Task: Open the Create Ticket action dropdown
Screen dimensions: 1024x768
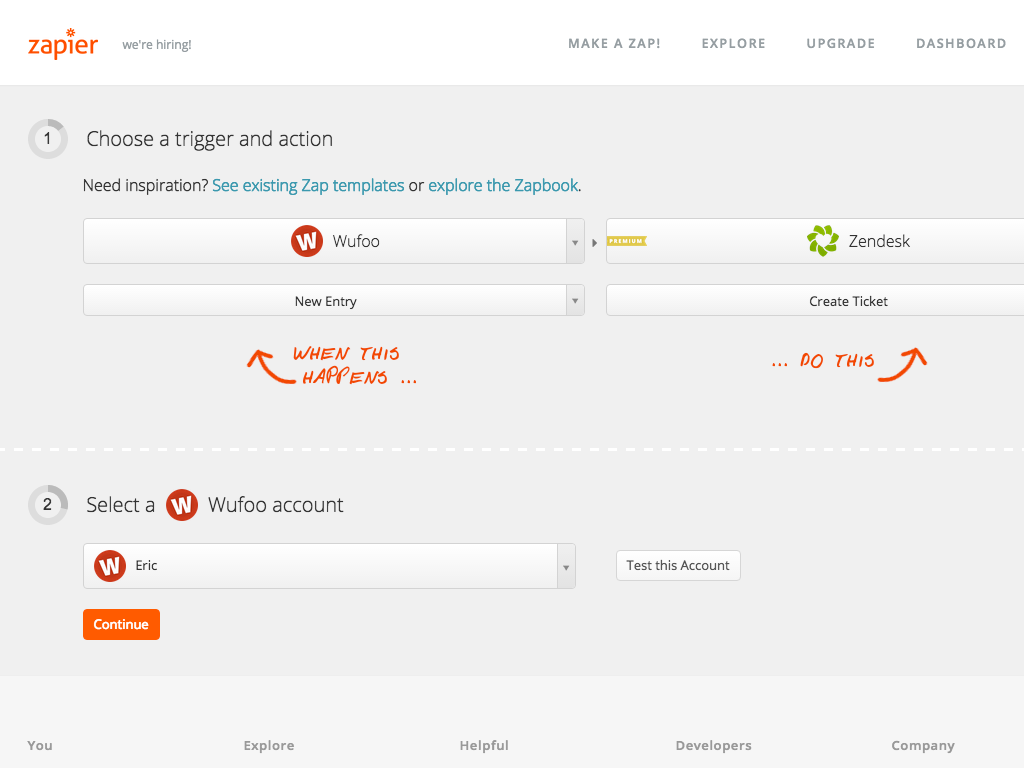Action: [x=848, y=301]
